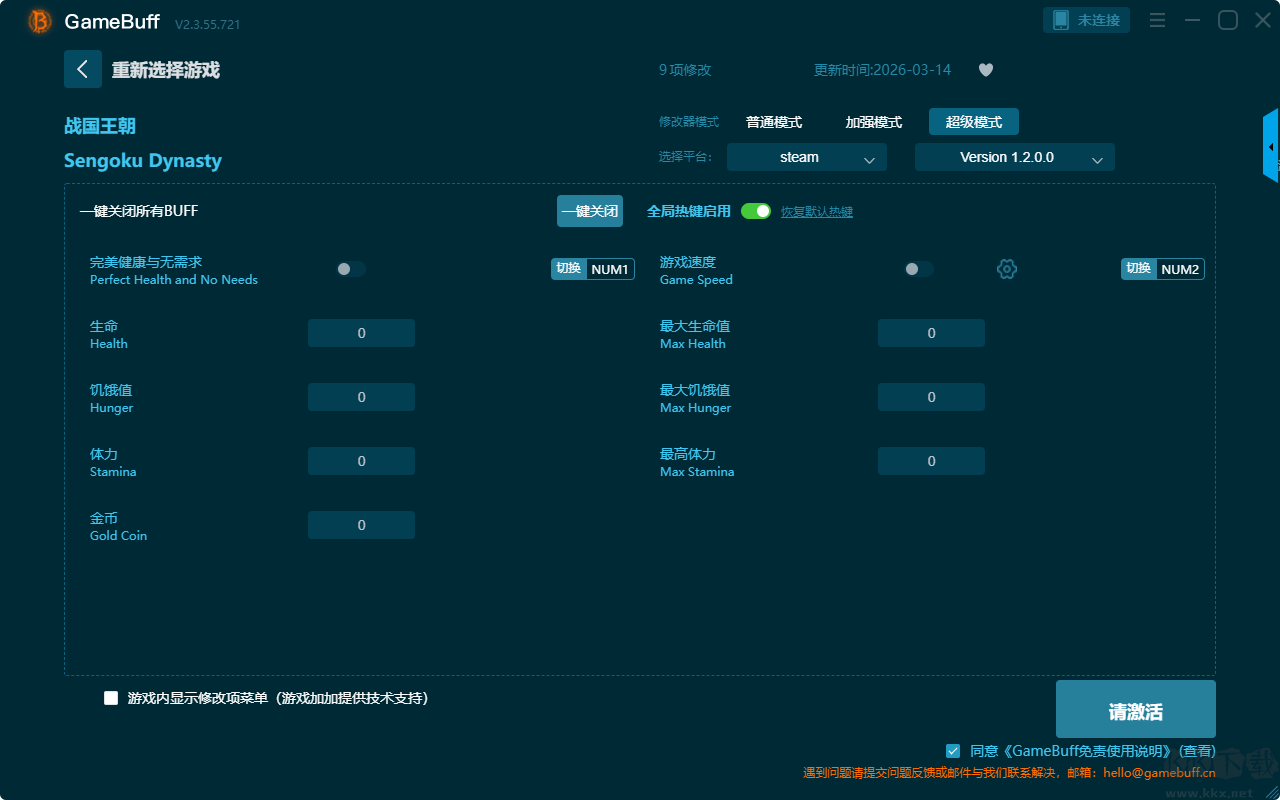Screen dimensions: 1280x800
Task: Toggle Perfect Health and No Needs switch
Action: point(351,269)
